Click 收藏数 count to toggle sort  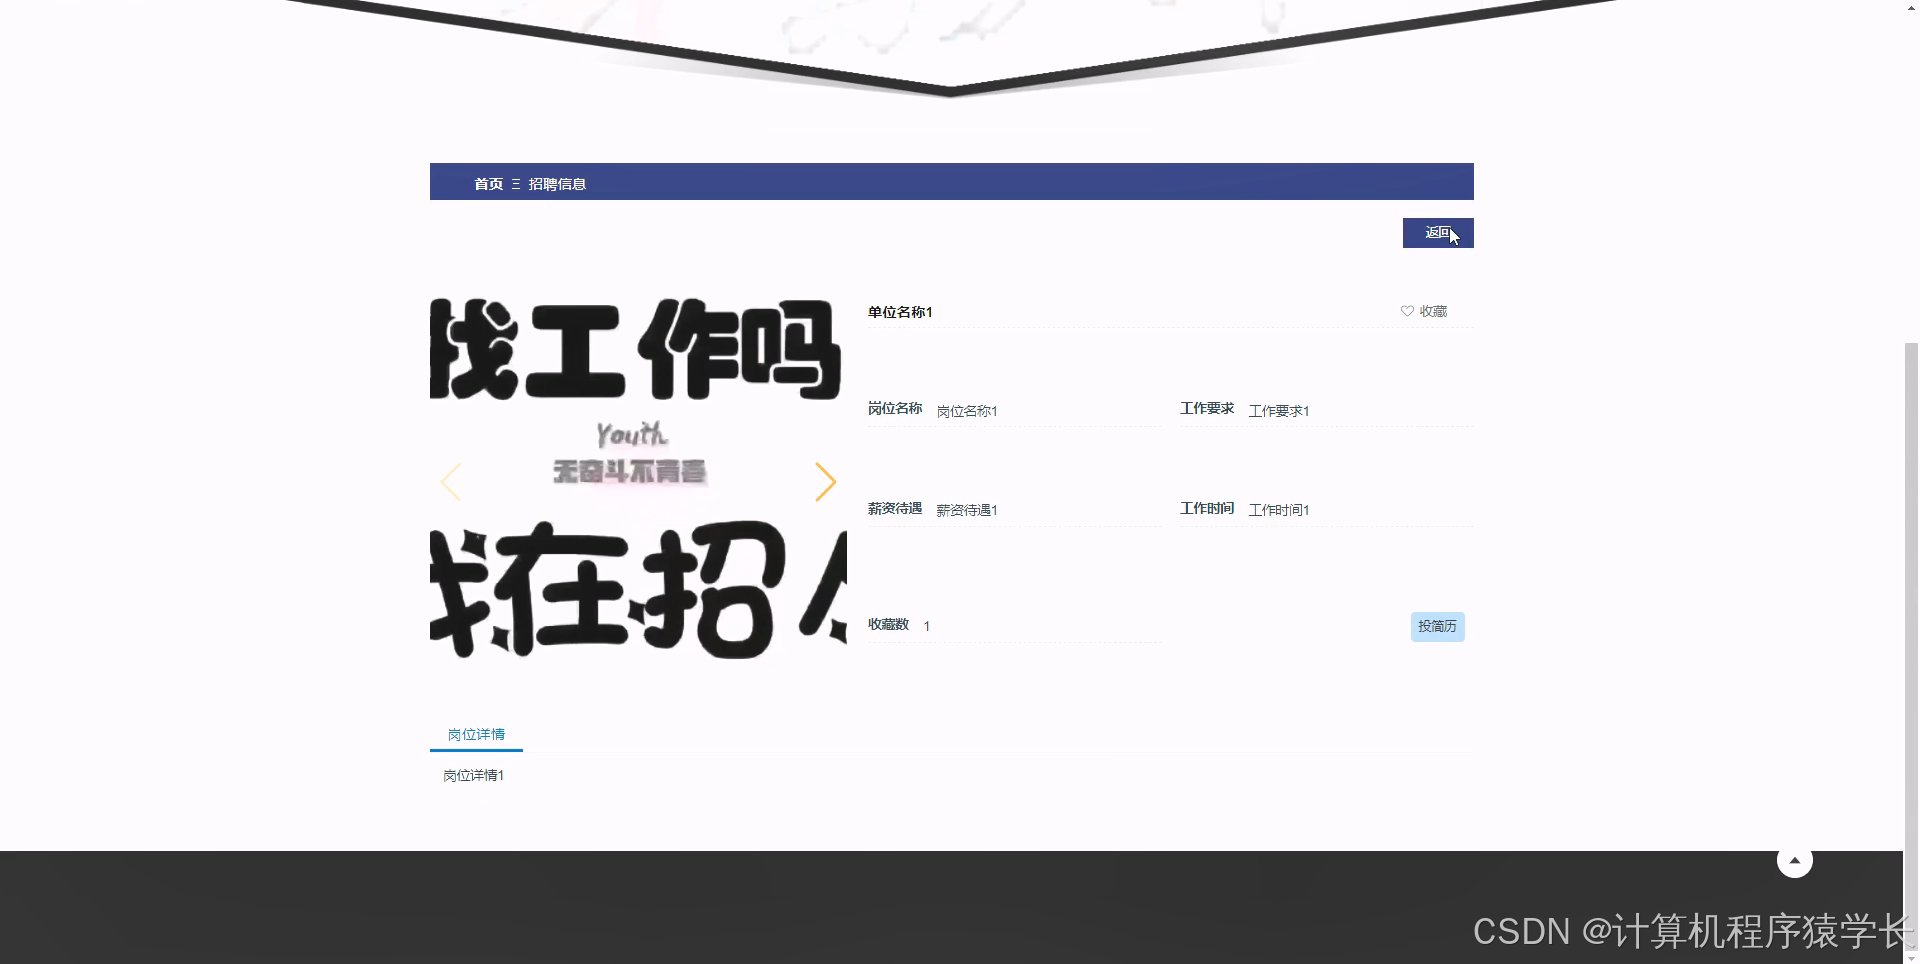pos(888,623)
